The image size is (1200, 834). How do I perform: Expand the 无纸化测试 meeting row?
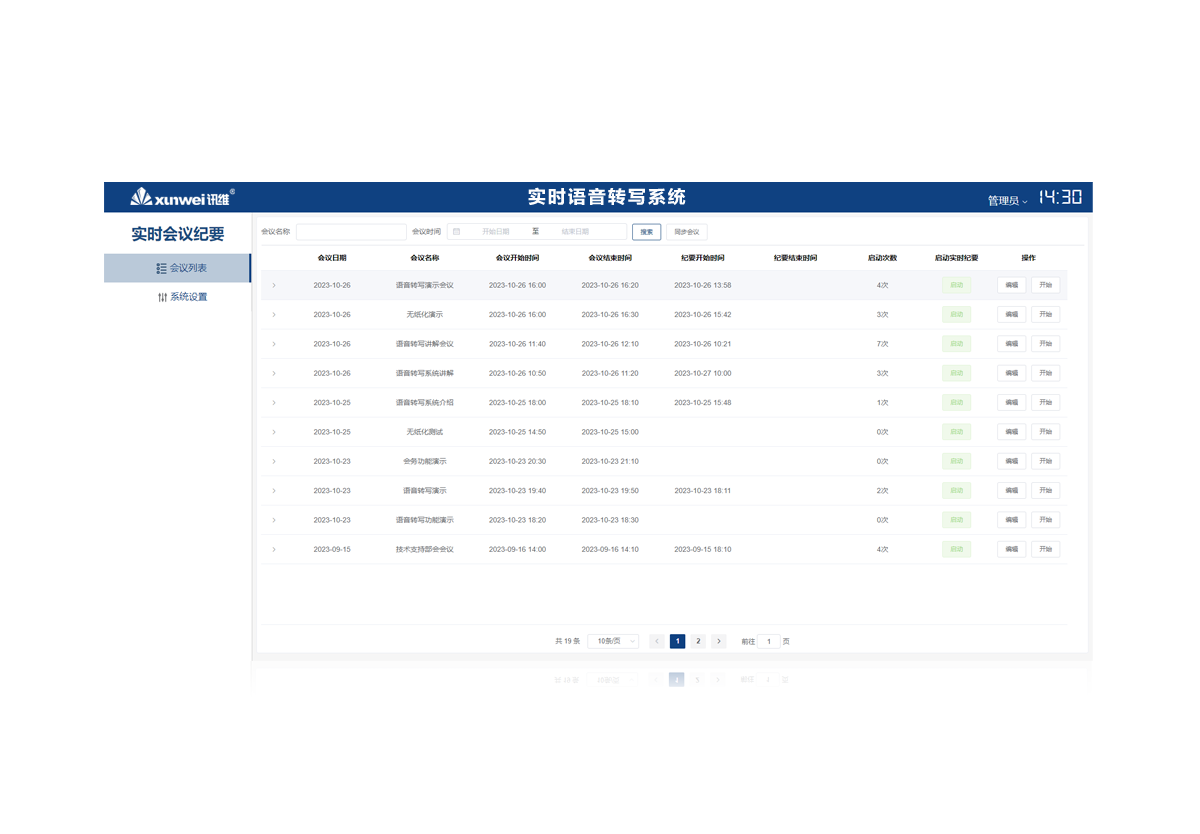(274, 432)
